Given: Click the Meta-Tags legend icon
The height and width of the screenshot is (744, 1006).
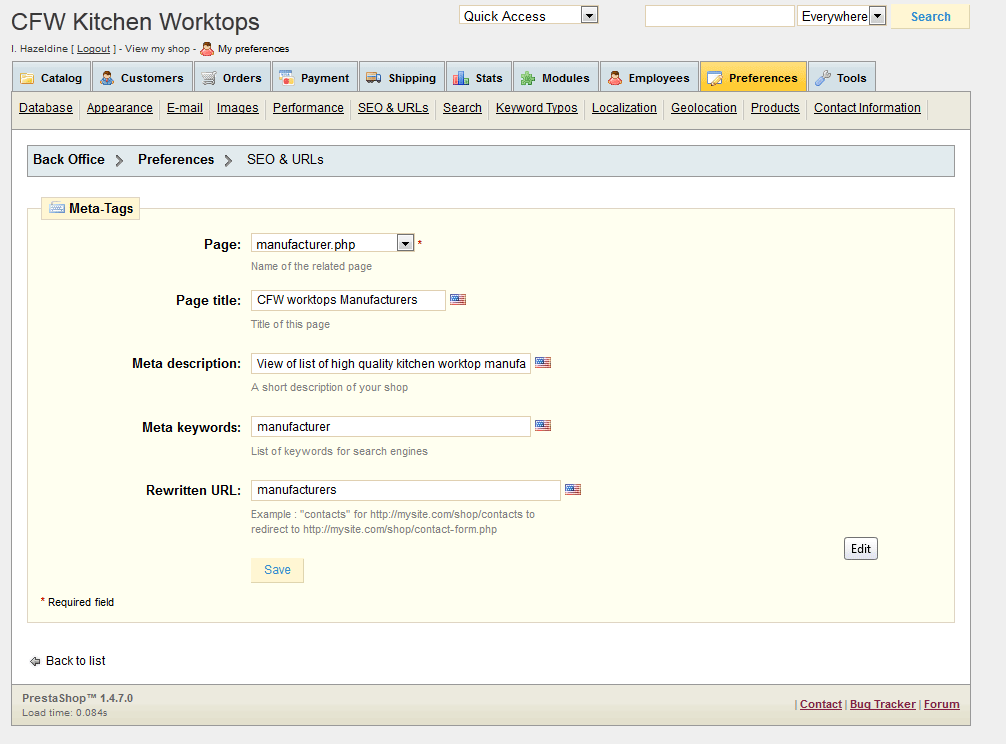Looking at the screenshot, I should (x=56, y=208).
